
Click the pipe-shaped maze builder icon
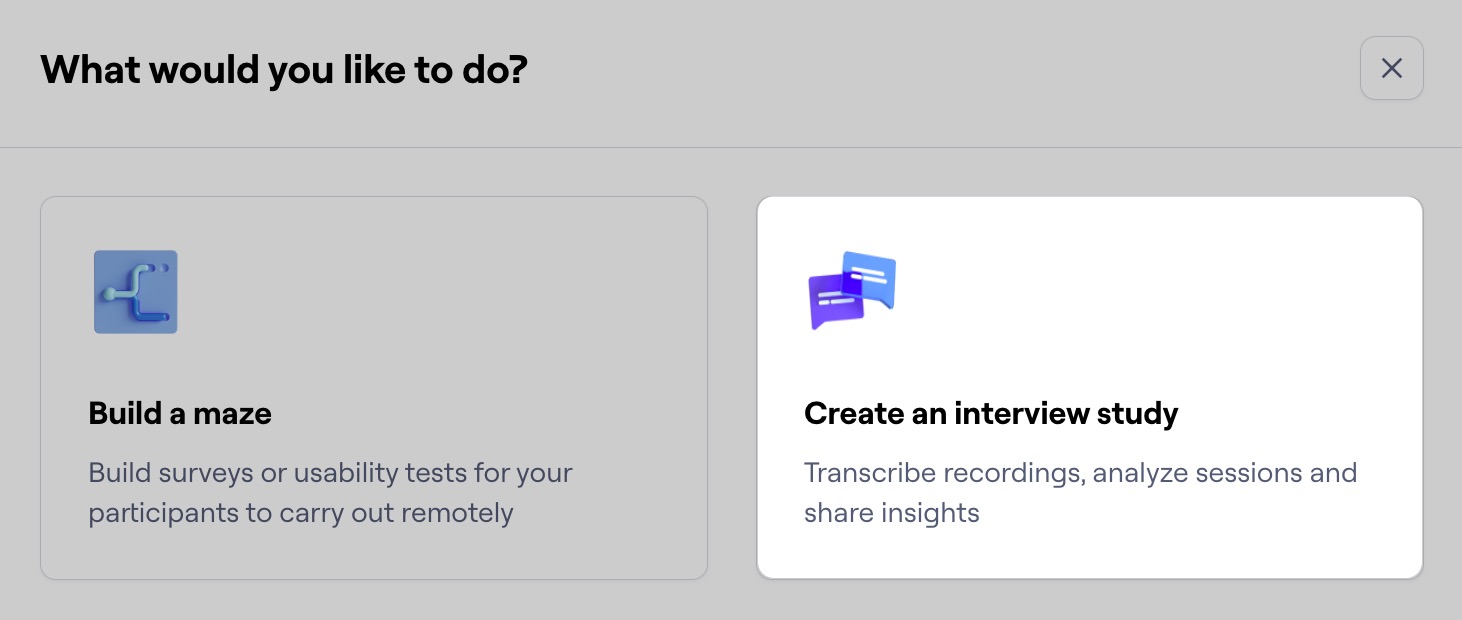click(135, 292)
